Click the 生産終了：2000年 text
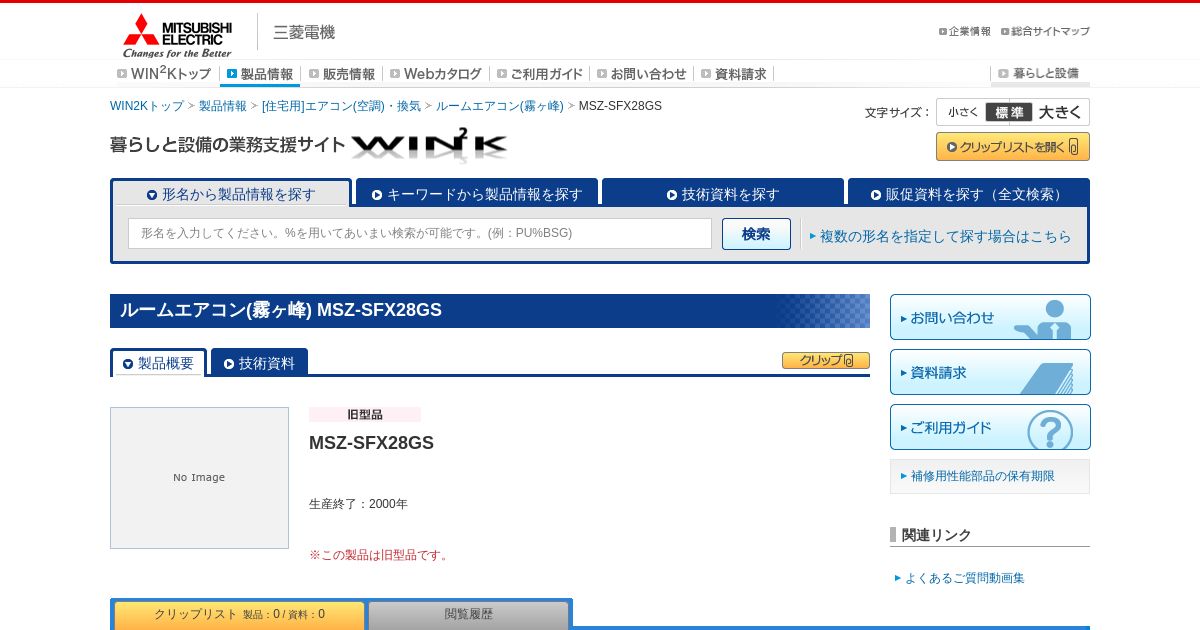Screen dimensions: 1200x630 tap(358, 504)
